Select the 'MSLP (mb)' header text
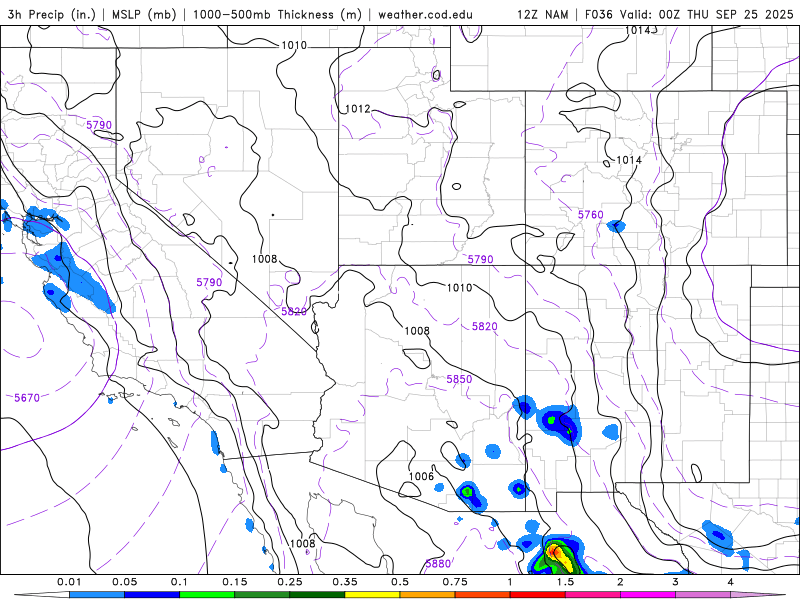This screenshot has height=600, width=800. [x=143, y=14]
